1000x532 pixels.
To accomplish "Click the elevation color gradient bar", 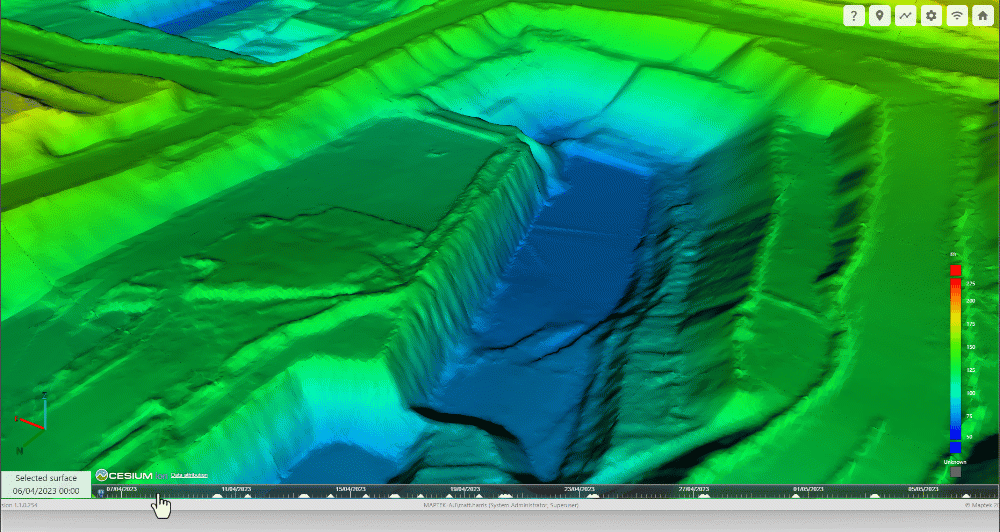I will point(955,358).
